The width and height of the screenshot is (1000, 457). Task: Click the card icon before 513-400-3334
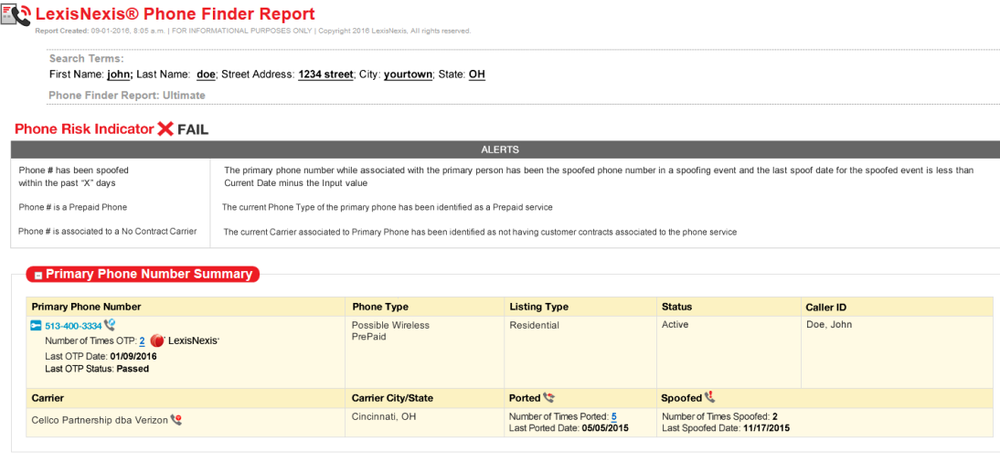pos(36,325)
